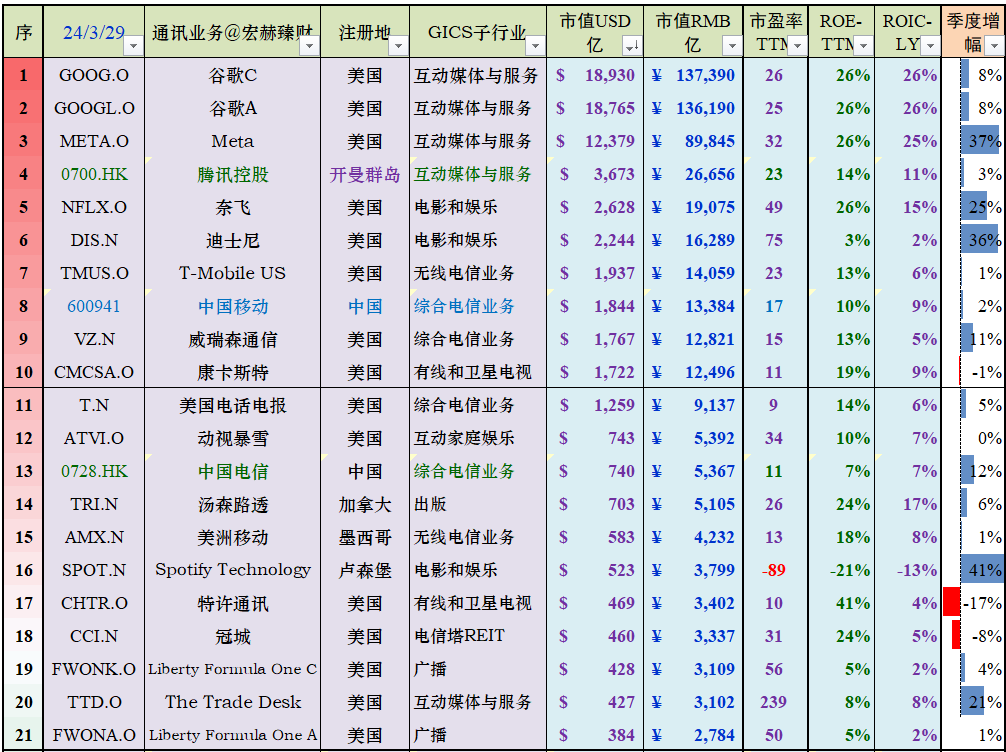Select RMB market cap cell 137,390
This screenshot has width=1006, height=752.
tap(693, 75)
